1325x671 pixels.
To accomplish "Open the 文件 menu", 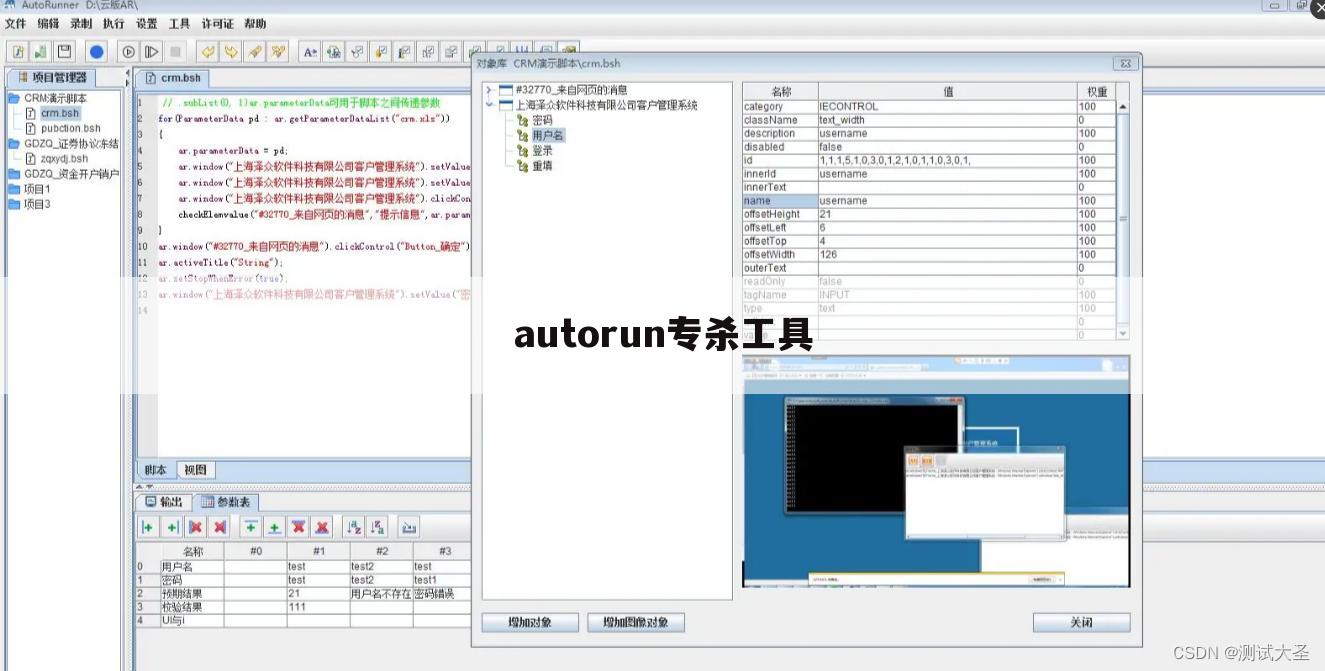I will 15,24.
